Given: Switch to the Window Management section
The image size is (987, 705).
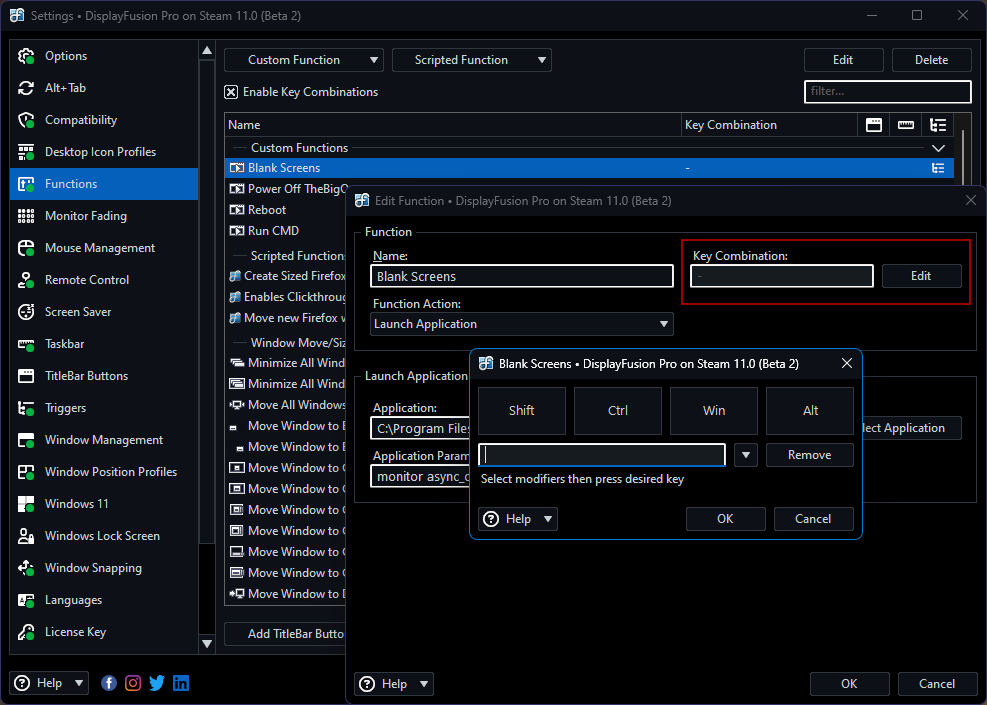Looking at the screenshot, I should coord(103,440).
